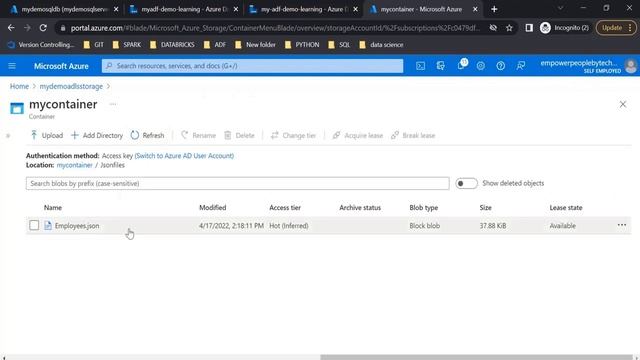This screenshot has height=360, width=640.
Task: Open the SQL bookmarks folder
Action: [339, 45]
